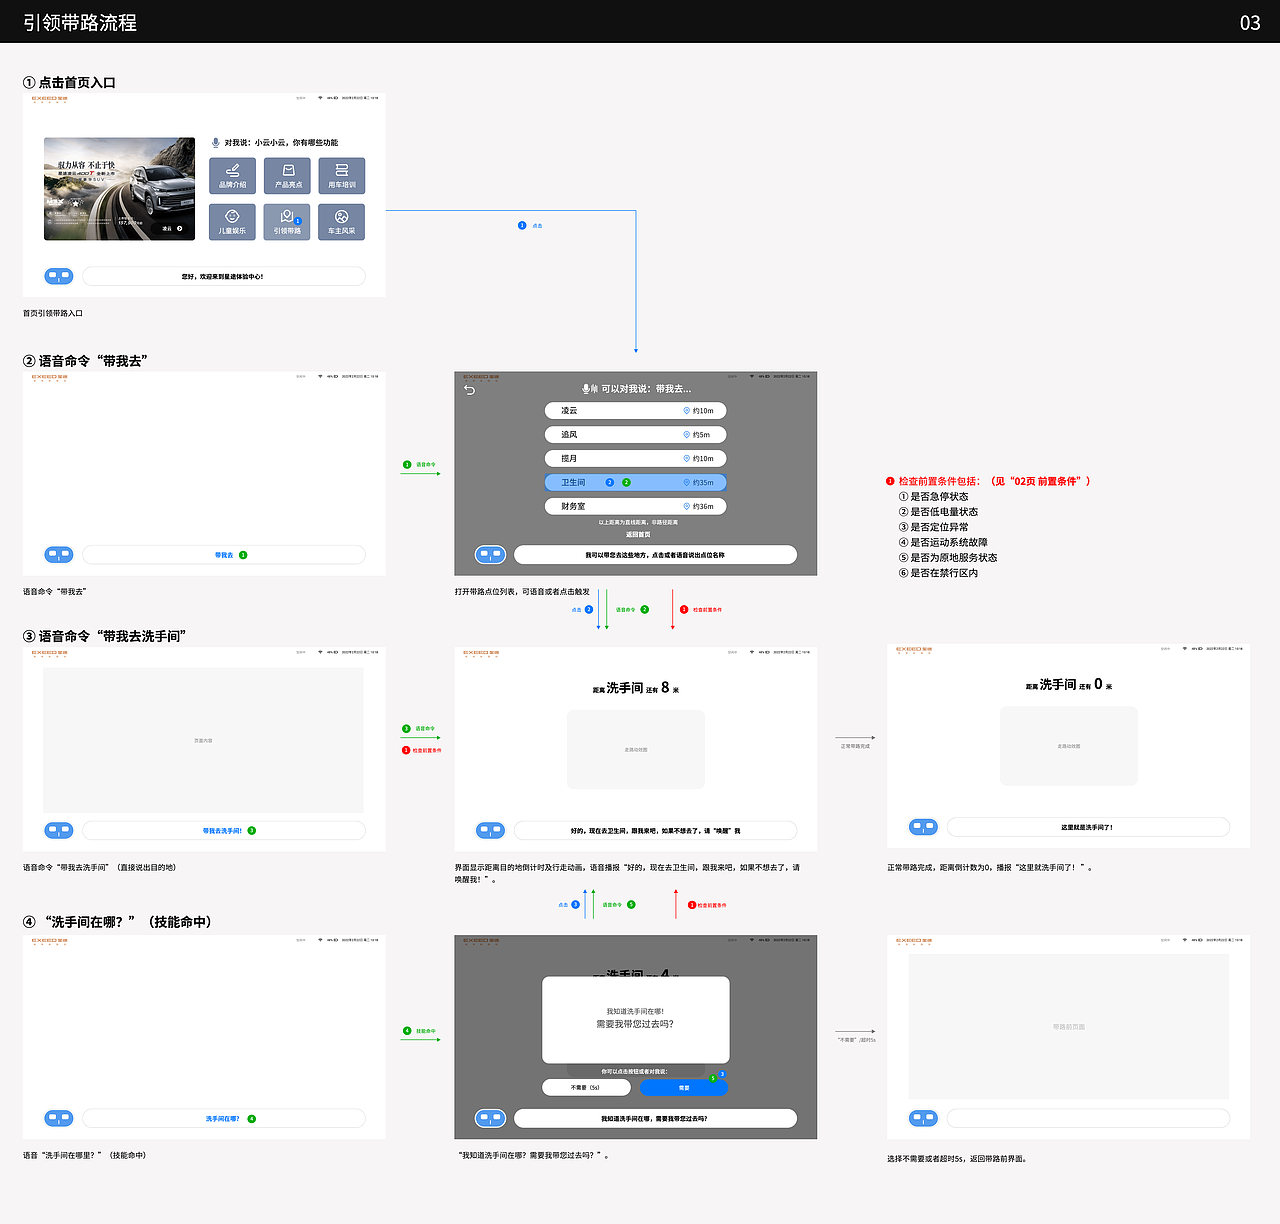Click the 返回首页 link under the destination list
The image size is (1280, 1224).
(x=638, y=535)
